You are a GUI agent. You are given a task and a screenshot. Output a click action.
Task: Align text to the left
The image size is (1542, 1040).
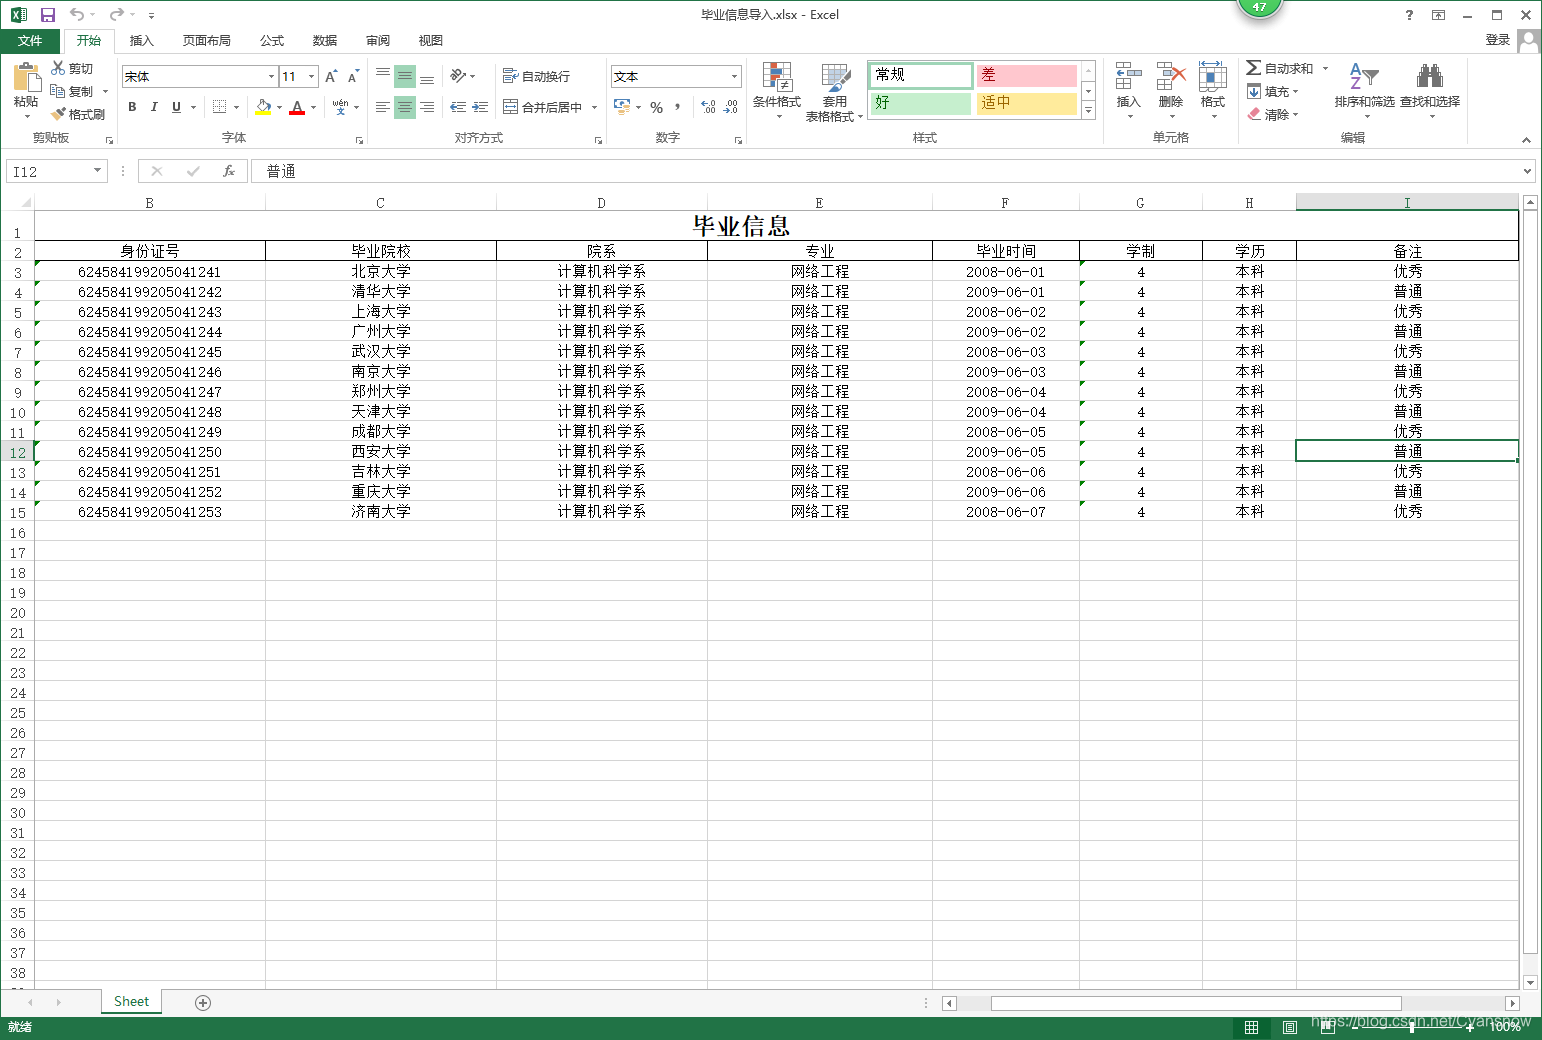coord(383,107)
